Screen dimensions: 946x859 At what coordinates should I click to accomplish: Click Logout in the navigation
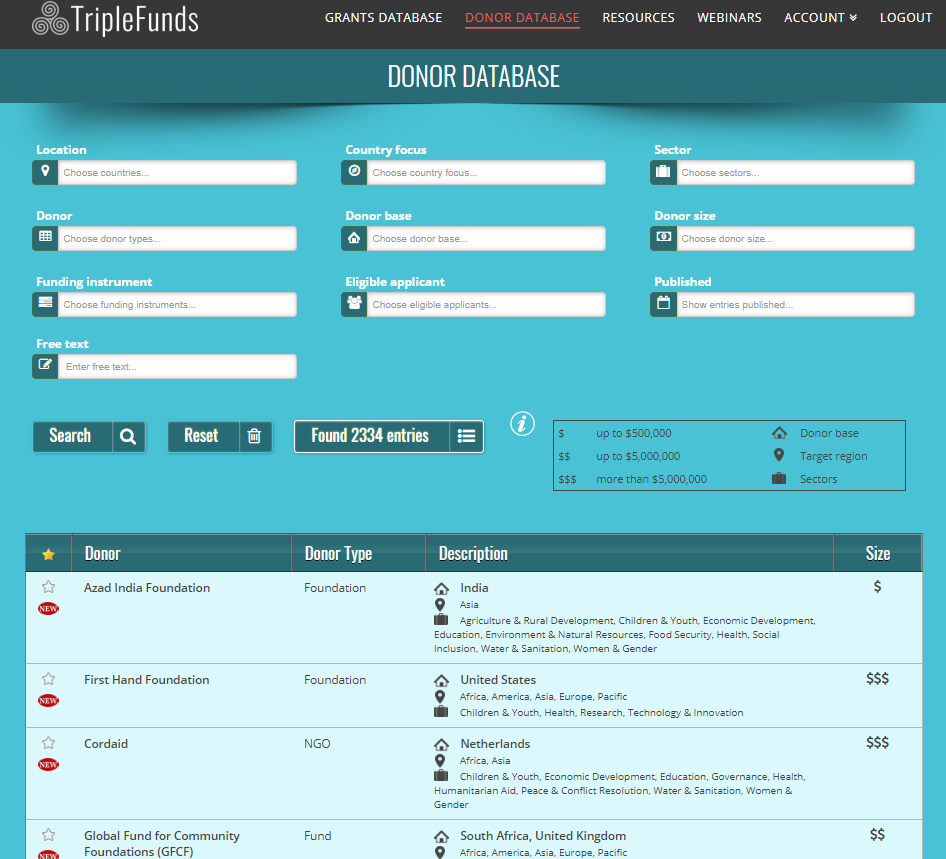[x=906, y=17]
